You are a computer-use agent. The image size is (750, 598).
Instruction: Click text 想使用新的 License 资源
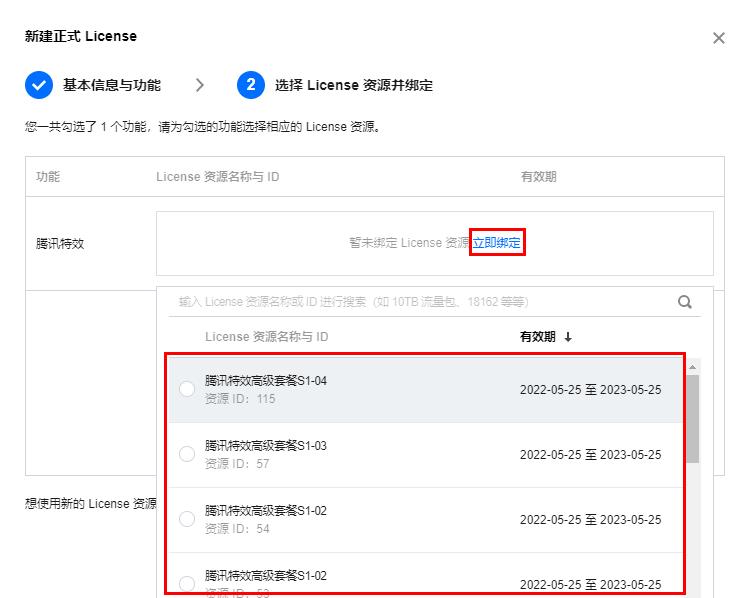90,503
